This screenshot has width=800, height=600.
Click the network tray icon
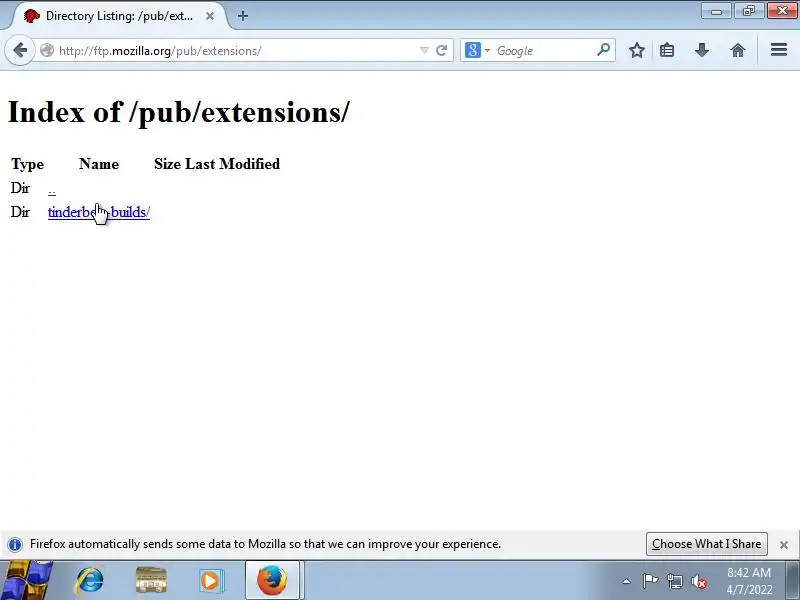(675, 581)
